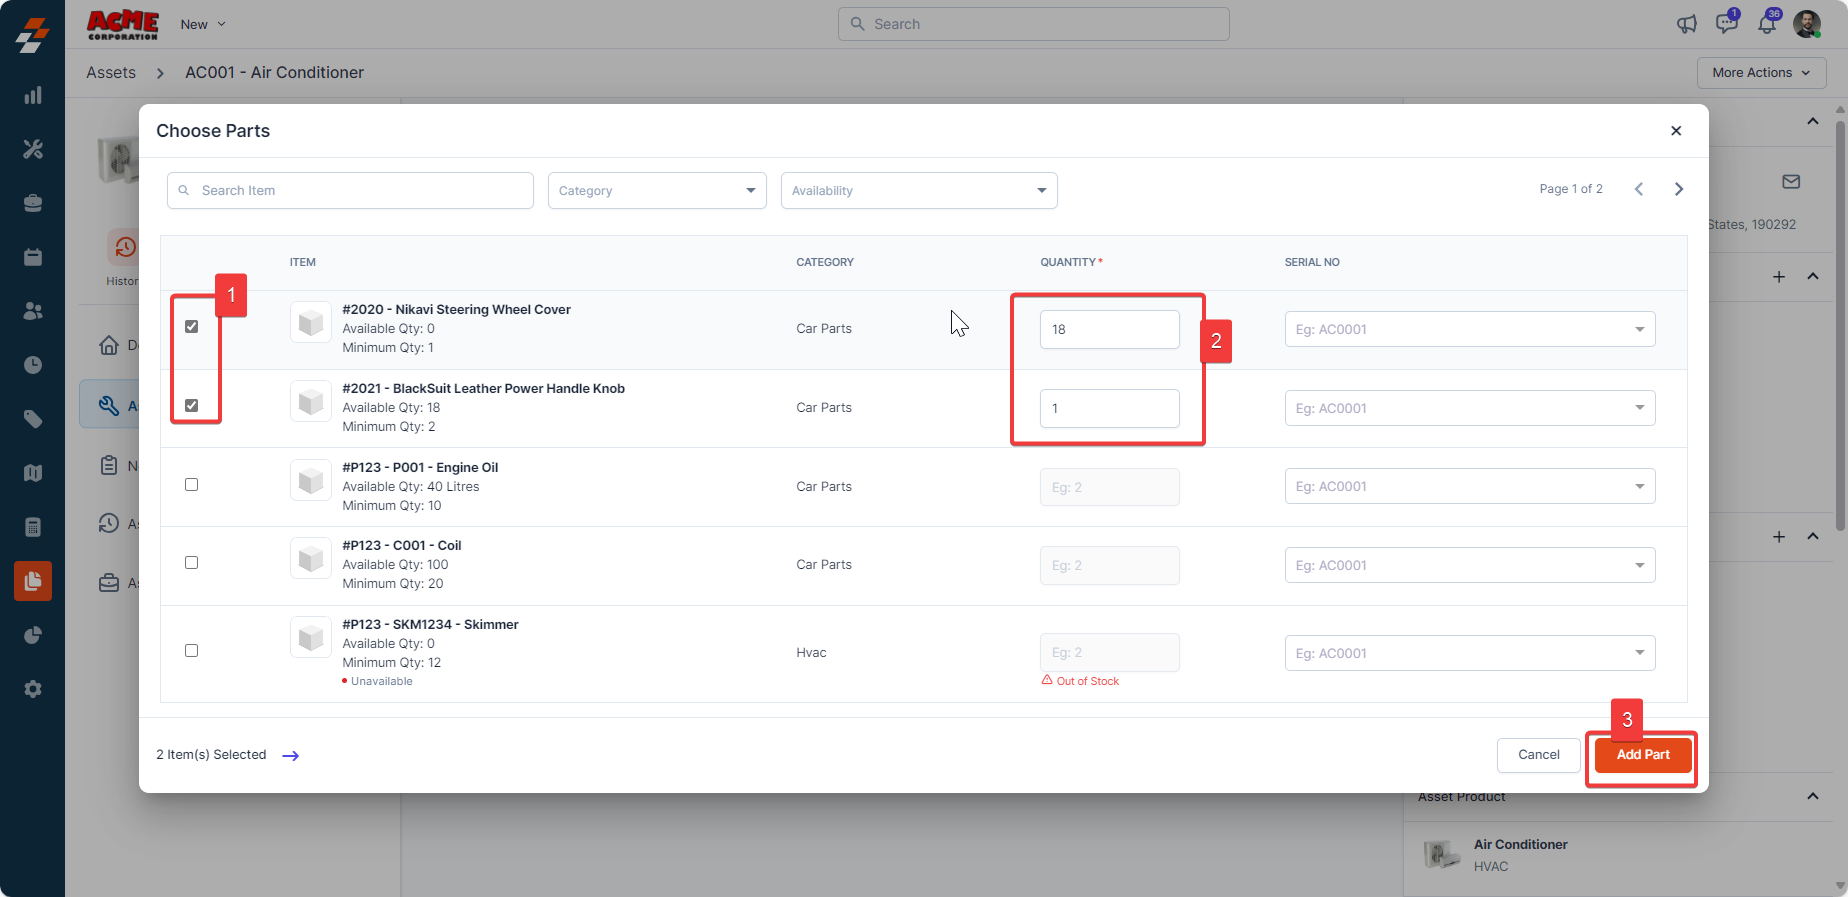Click the 'Unavailable' status label
The height and width of the screenshot is (897, 1848).
382,682
